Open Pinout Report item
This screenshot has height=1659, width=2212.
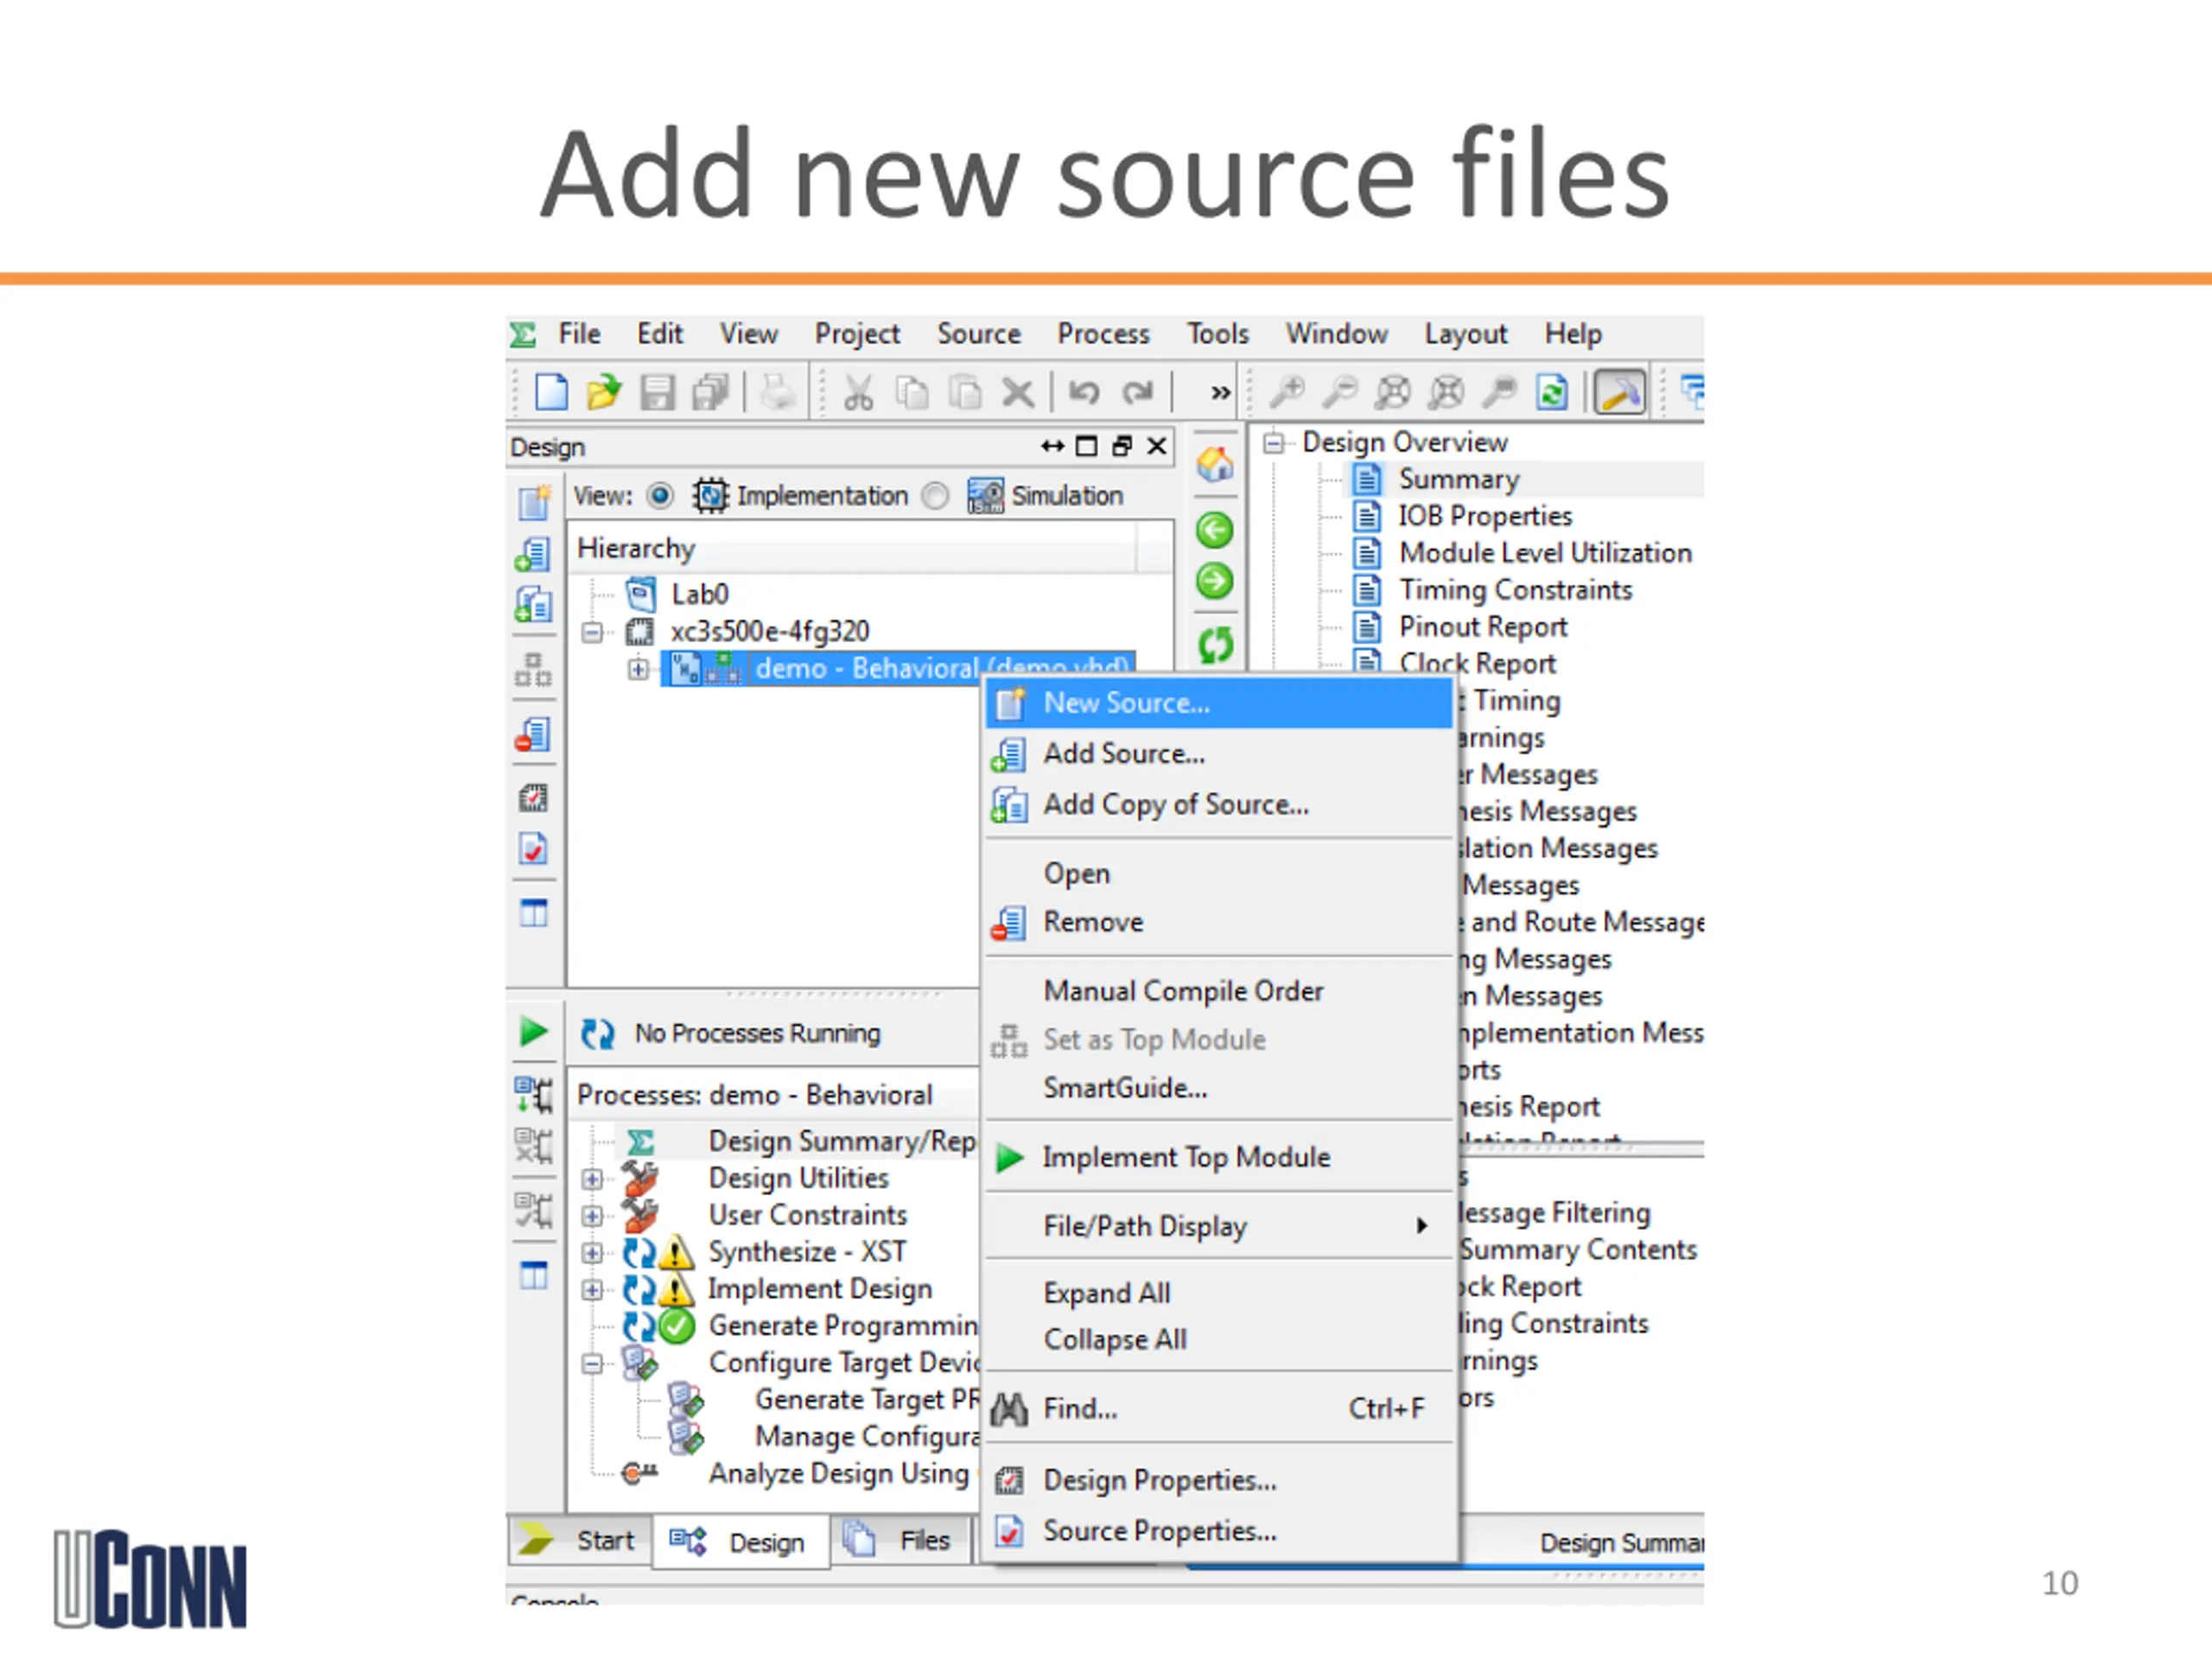point(1483,628)
